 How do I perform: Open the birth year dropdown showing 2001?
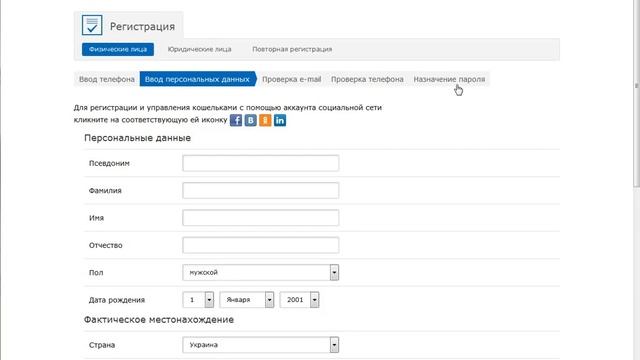pyautogui.click(x=299, y=300)
